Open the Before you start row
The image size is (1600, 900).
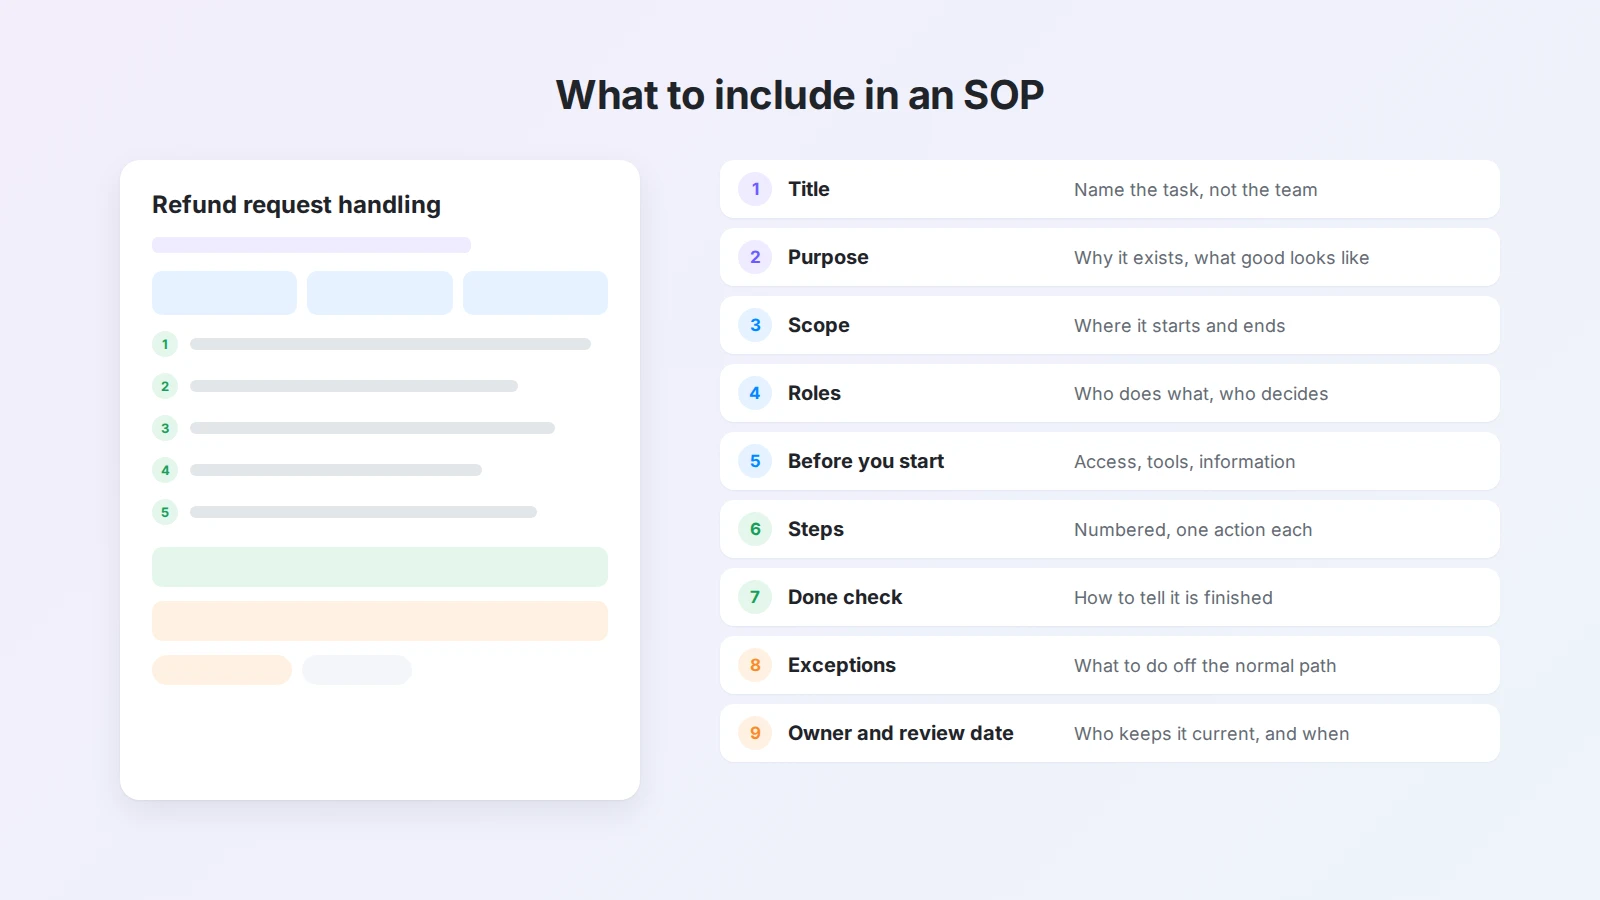[1110, 461]
